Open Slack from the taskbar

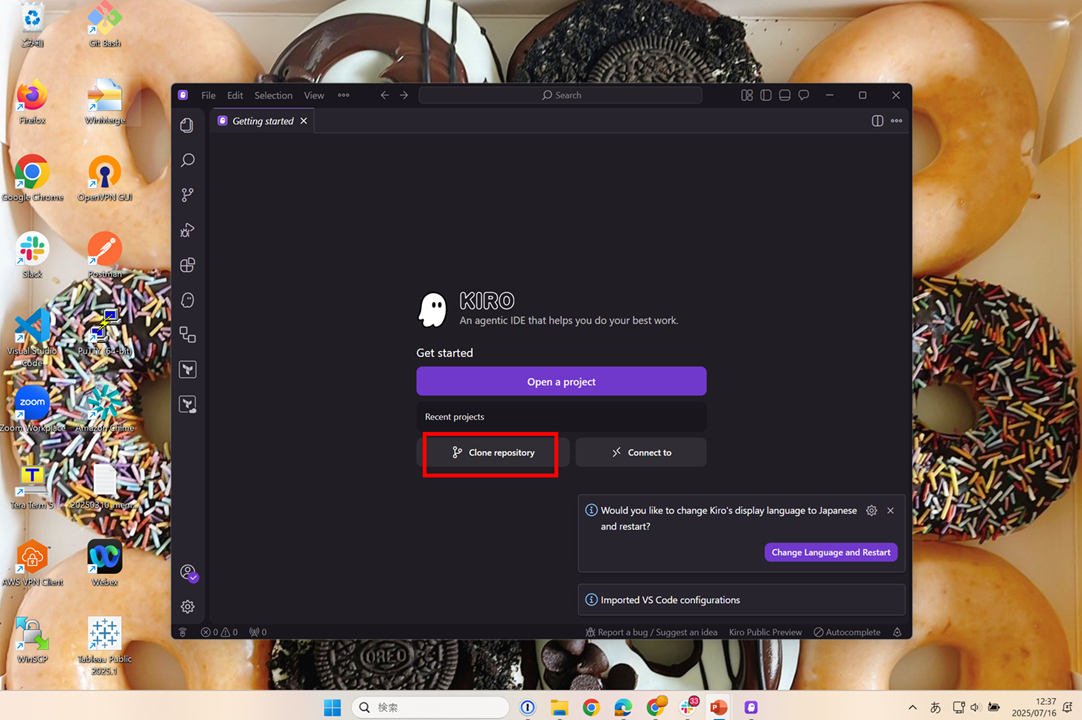point(688,707)
